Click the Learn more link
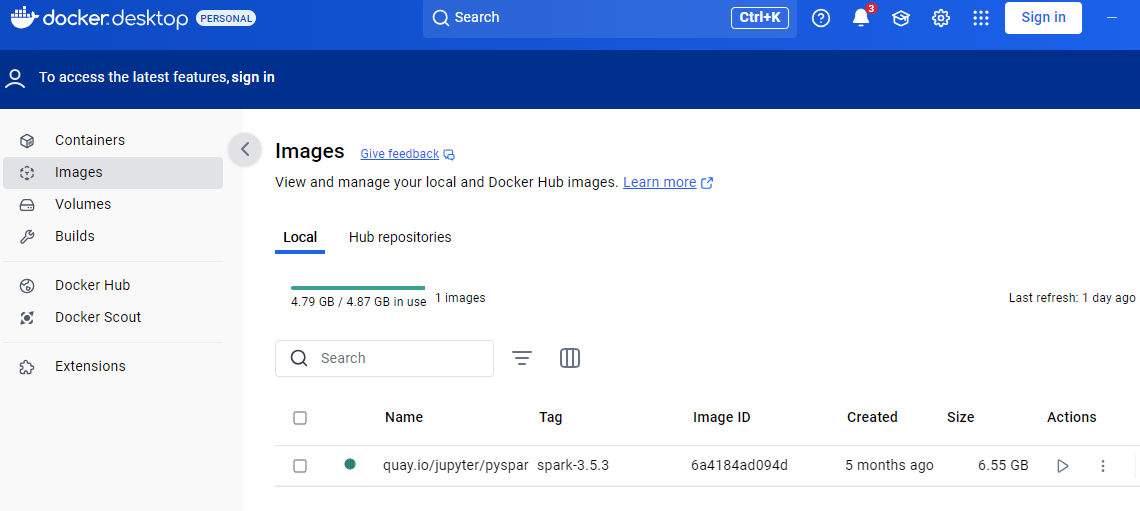This screenshot has height=511, width=1140. click(659, 182)
